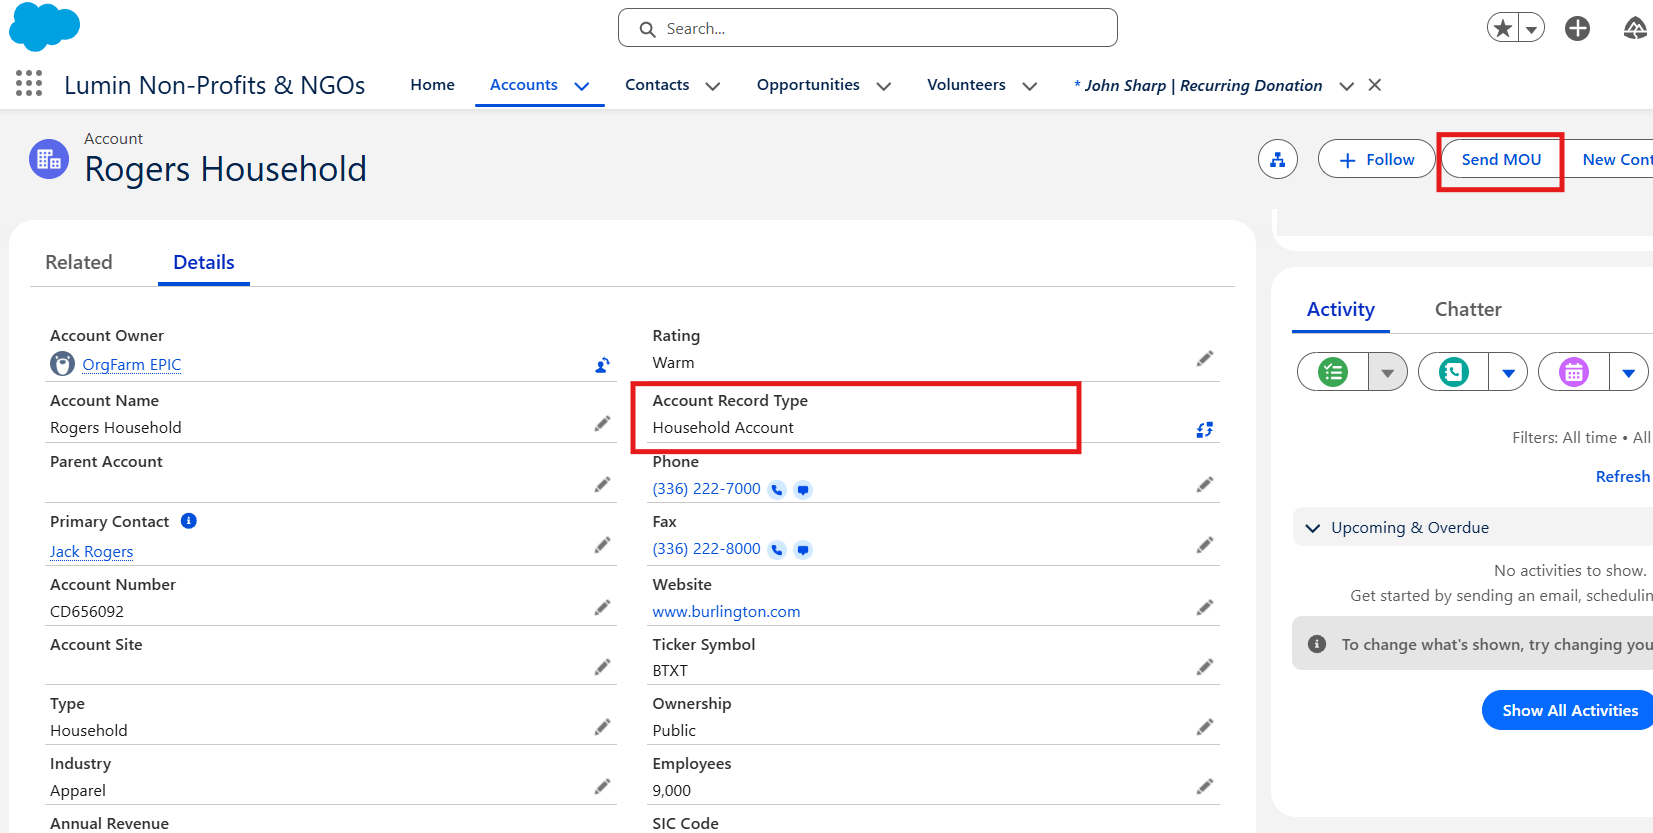
Task: Edit the Website field pencil
Action: (x=1205, y=608)
